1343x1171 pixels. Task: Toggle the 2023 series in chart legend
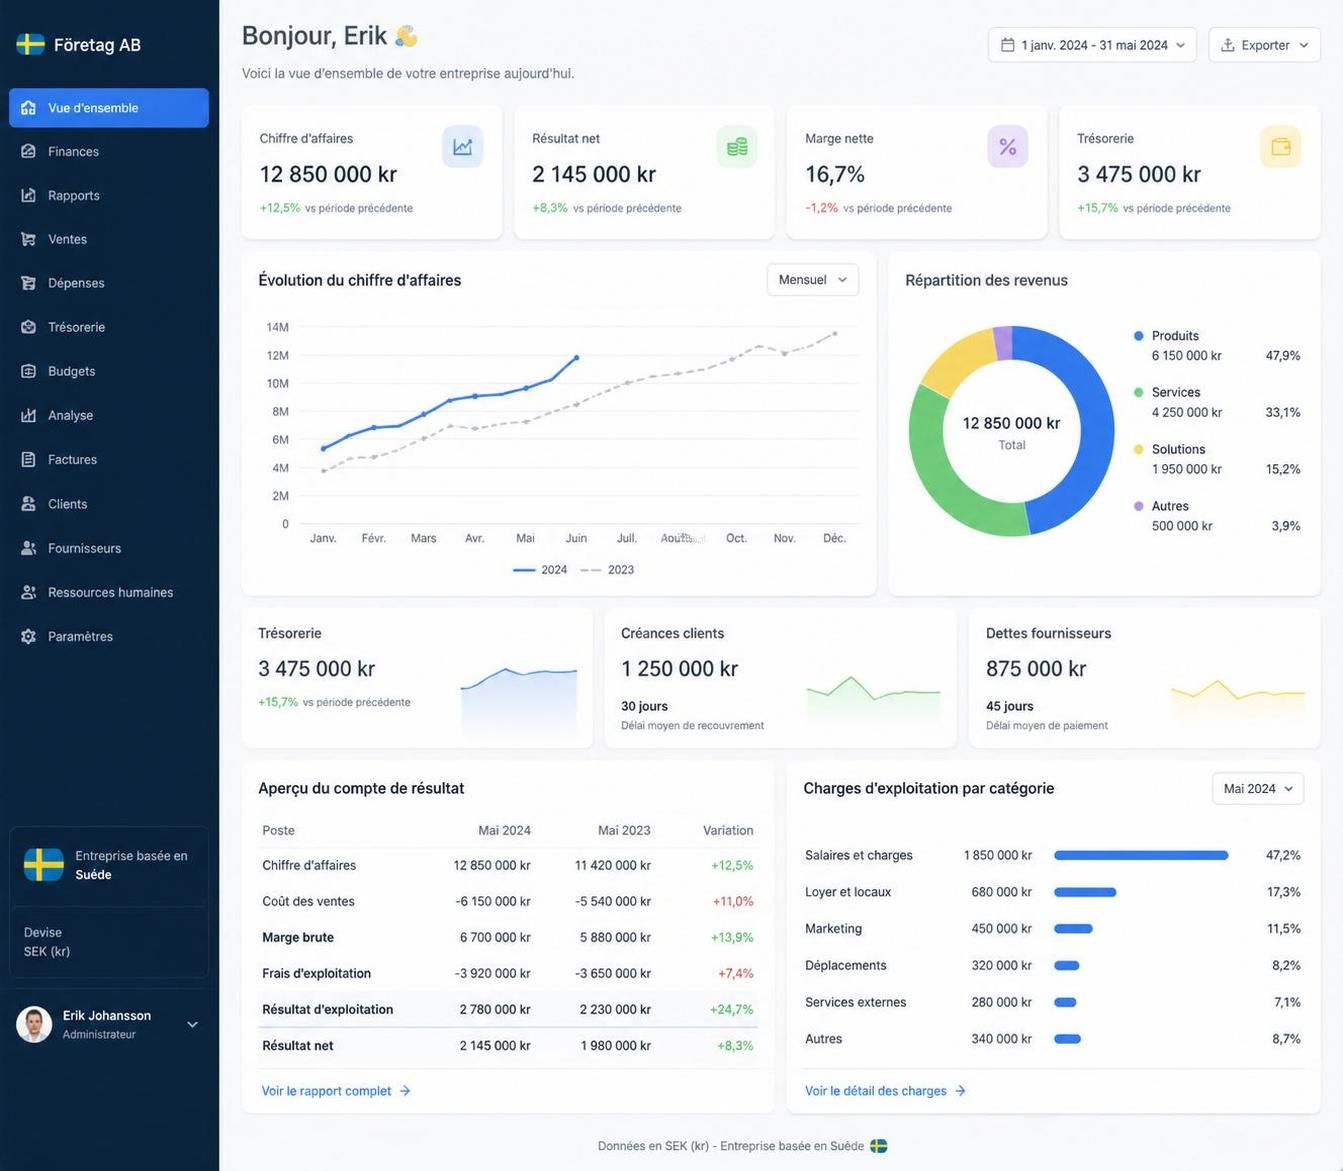[x=607, y=570]
